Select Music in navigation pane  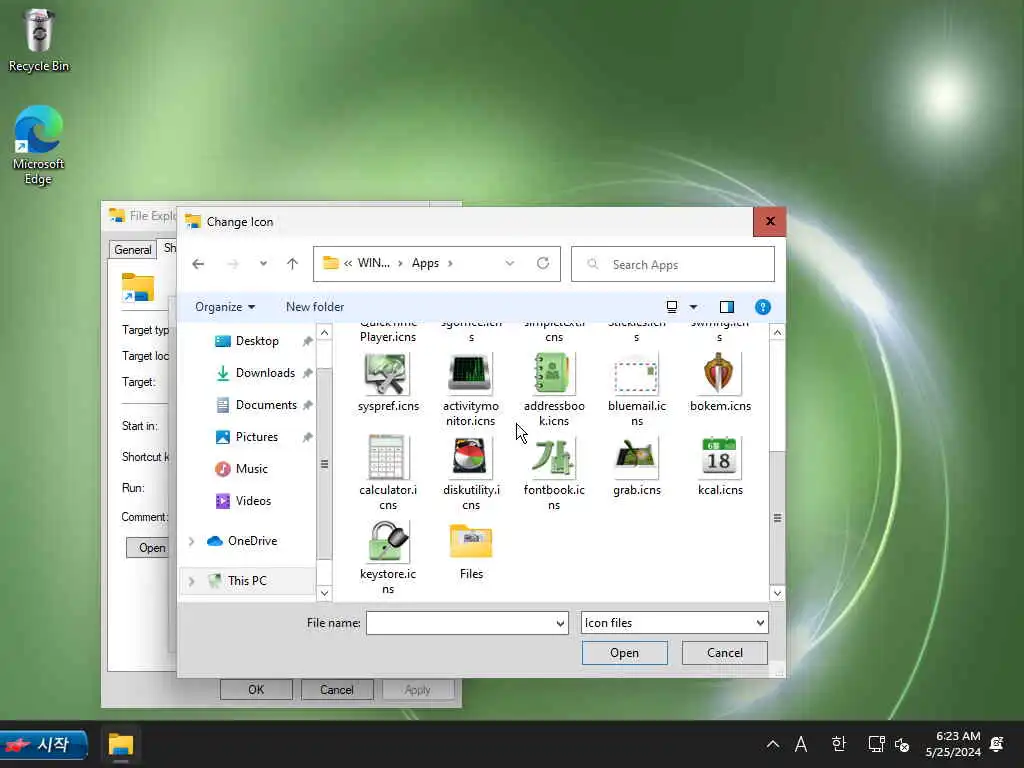251,469
